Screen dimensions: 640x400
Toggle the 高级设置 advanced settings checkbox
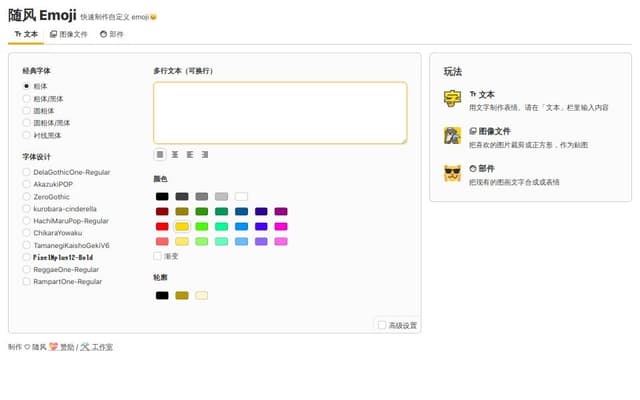[x=382, y=325]
